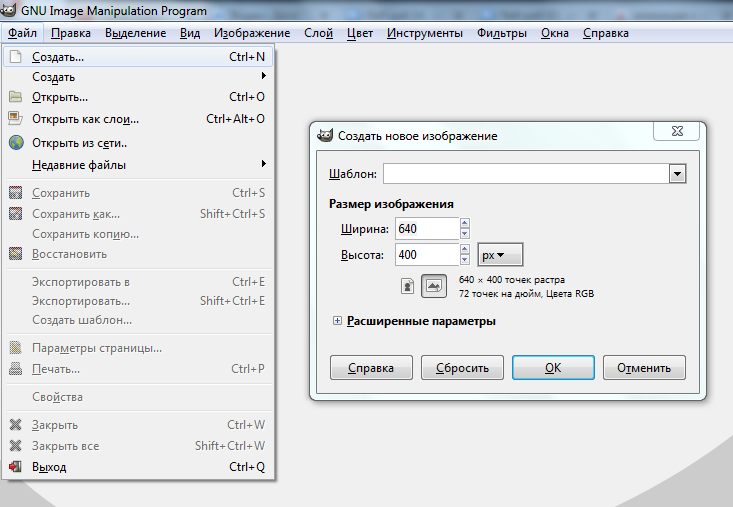Open the Цвет menu
This screenshot has width=733, height=507.
pyautogui.click(x=360, y=33)
